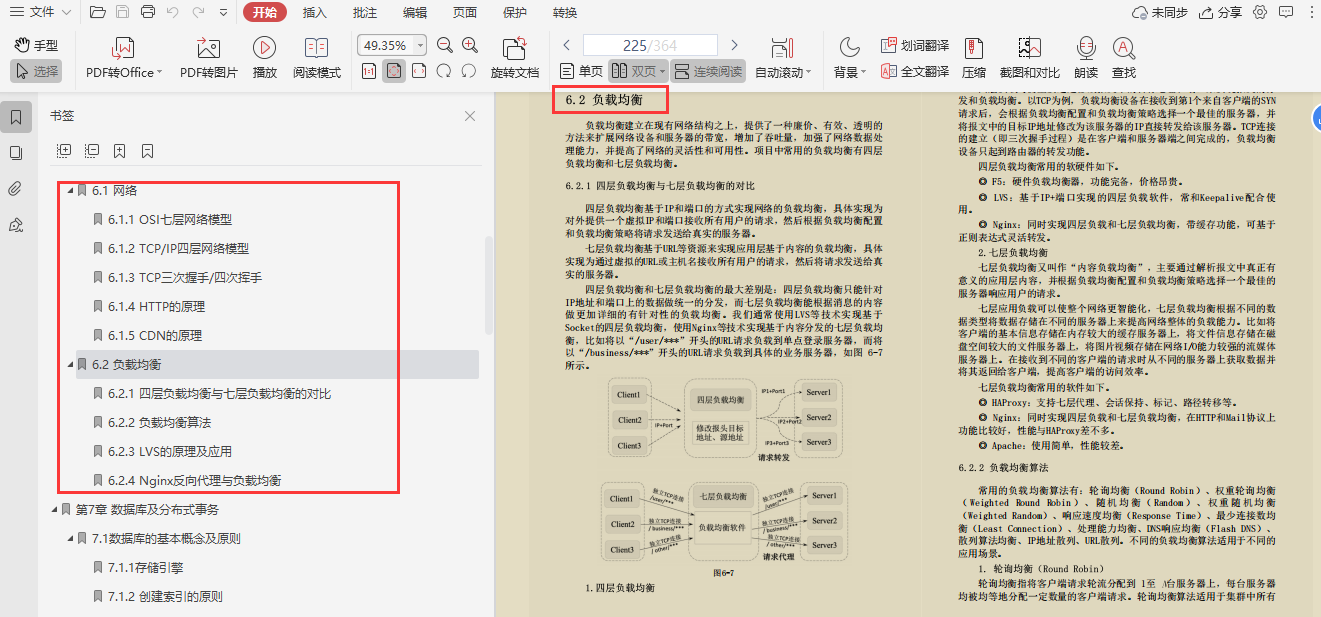Click the 旋转文档 rotate document tool
The width and height of the screenshot is (1321, 617).
[x=515, y=58]
